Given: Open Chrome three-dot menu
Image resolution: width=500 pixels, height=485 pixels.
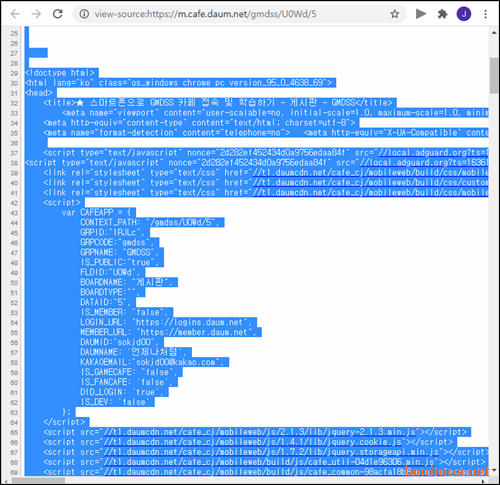Looking at the screenshot, I should point(485,14).
